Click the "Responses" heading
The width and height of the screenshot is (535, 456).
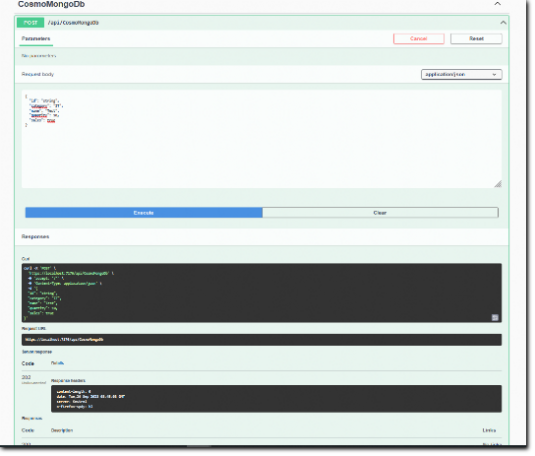click(x=35, y=237)
